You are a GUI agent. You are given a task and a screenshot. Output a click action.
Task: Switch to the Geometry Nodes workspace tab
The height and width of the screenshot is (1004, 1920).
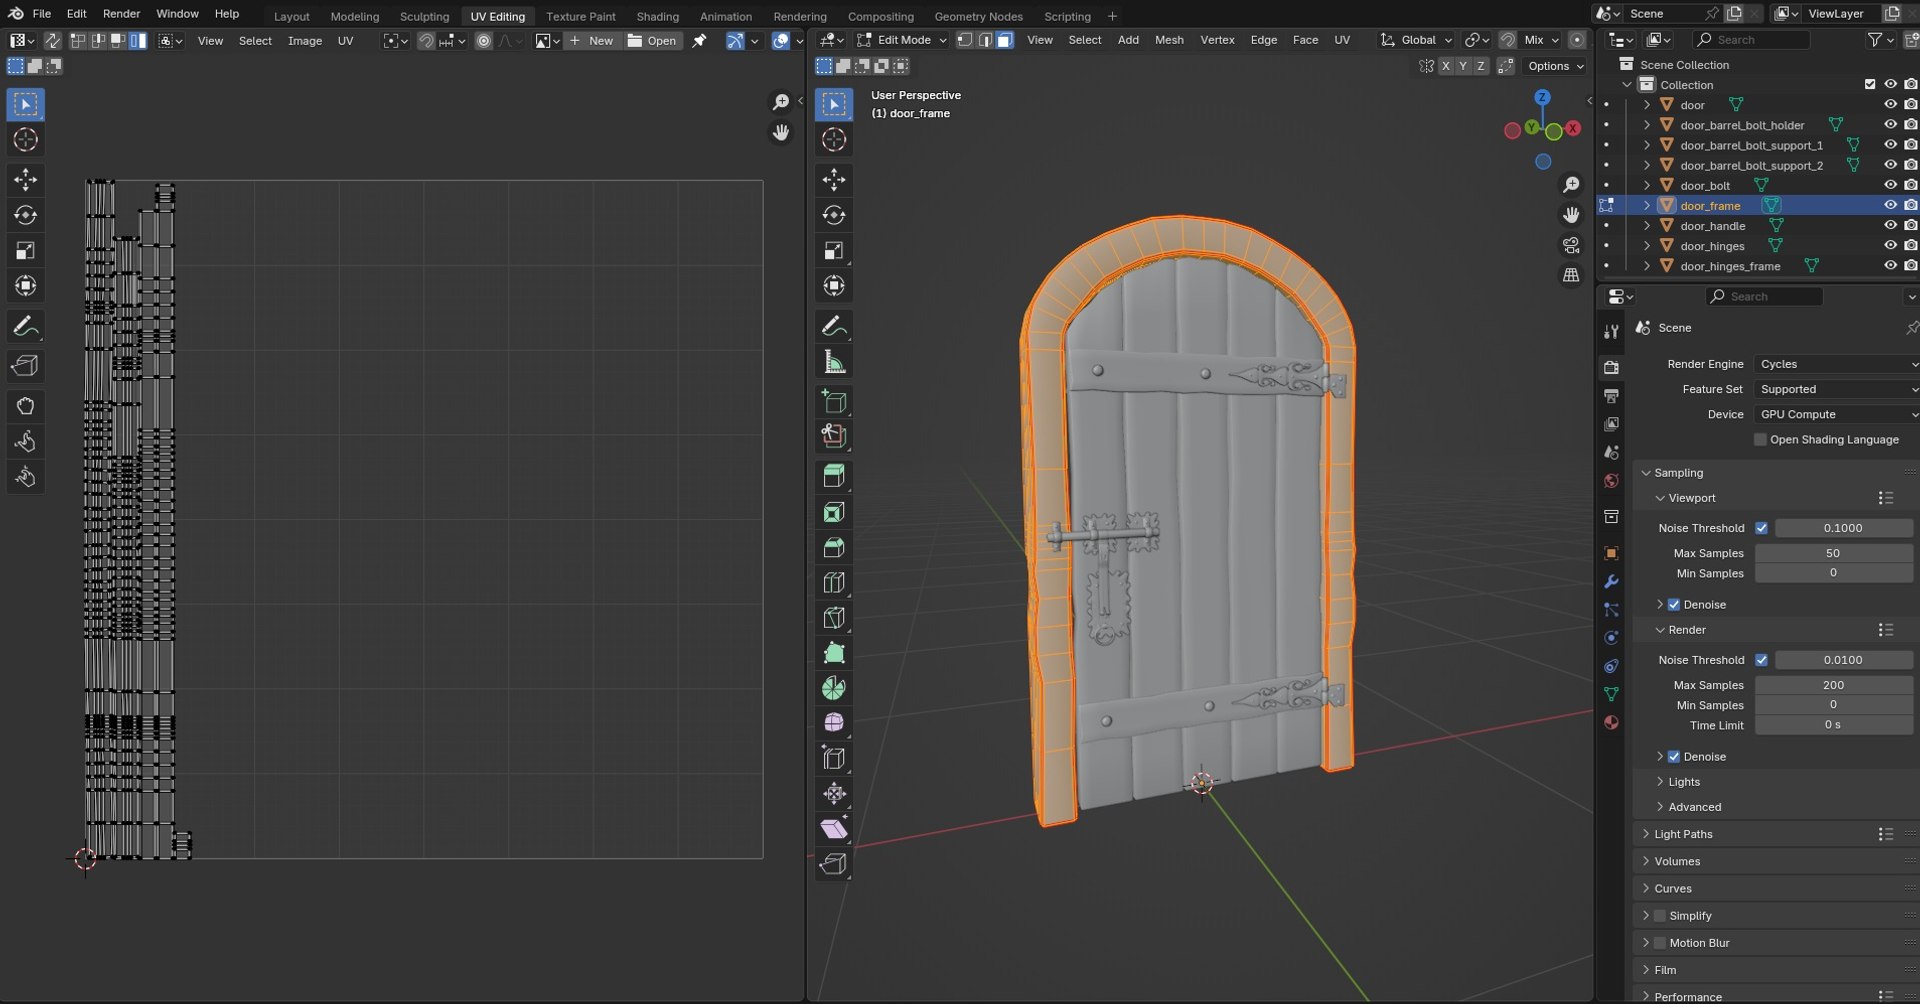coord(978,16)
